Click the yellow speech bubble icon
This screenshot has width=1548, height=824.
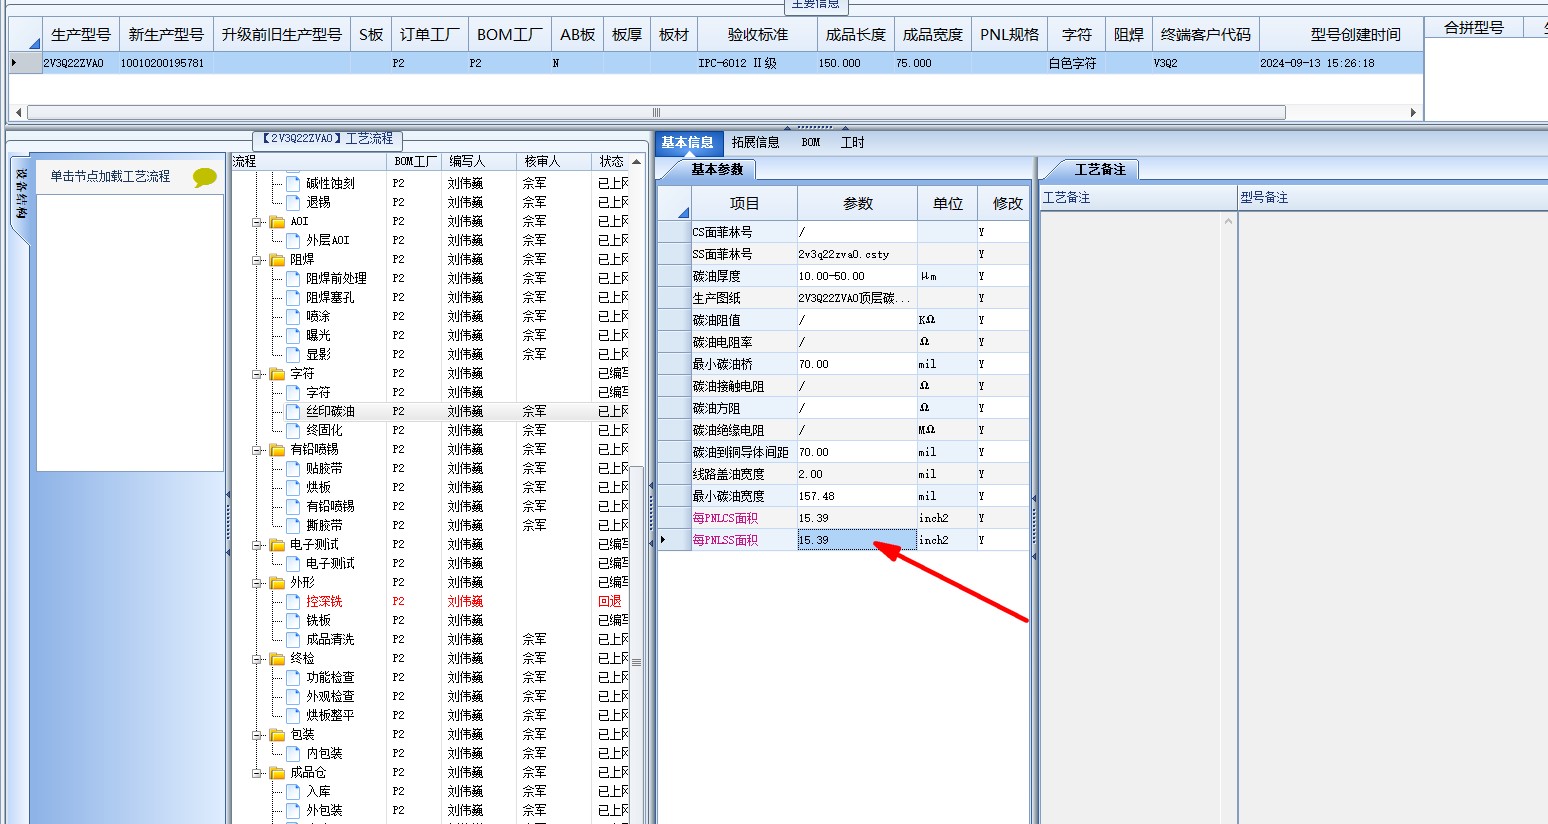pos(205,178)
